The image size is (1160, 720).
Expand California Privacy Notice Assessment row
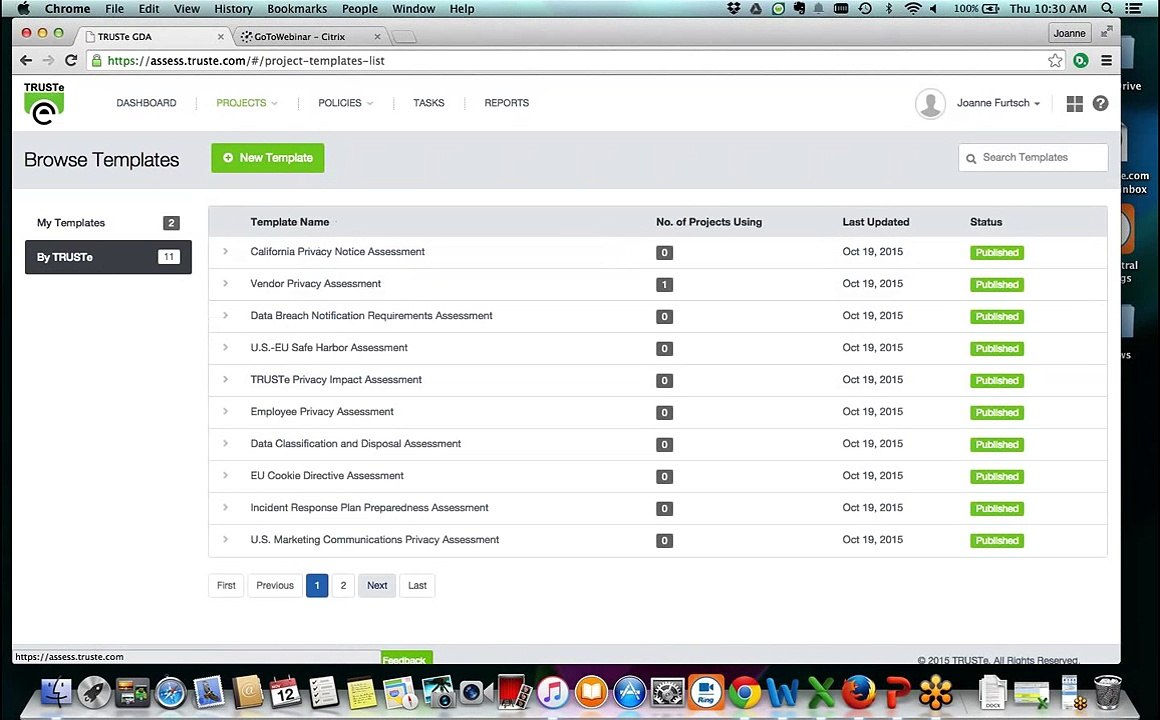click(x=226, y=252)
